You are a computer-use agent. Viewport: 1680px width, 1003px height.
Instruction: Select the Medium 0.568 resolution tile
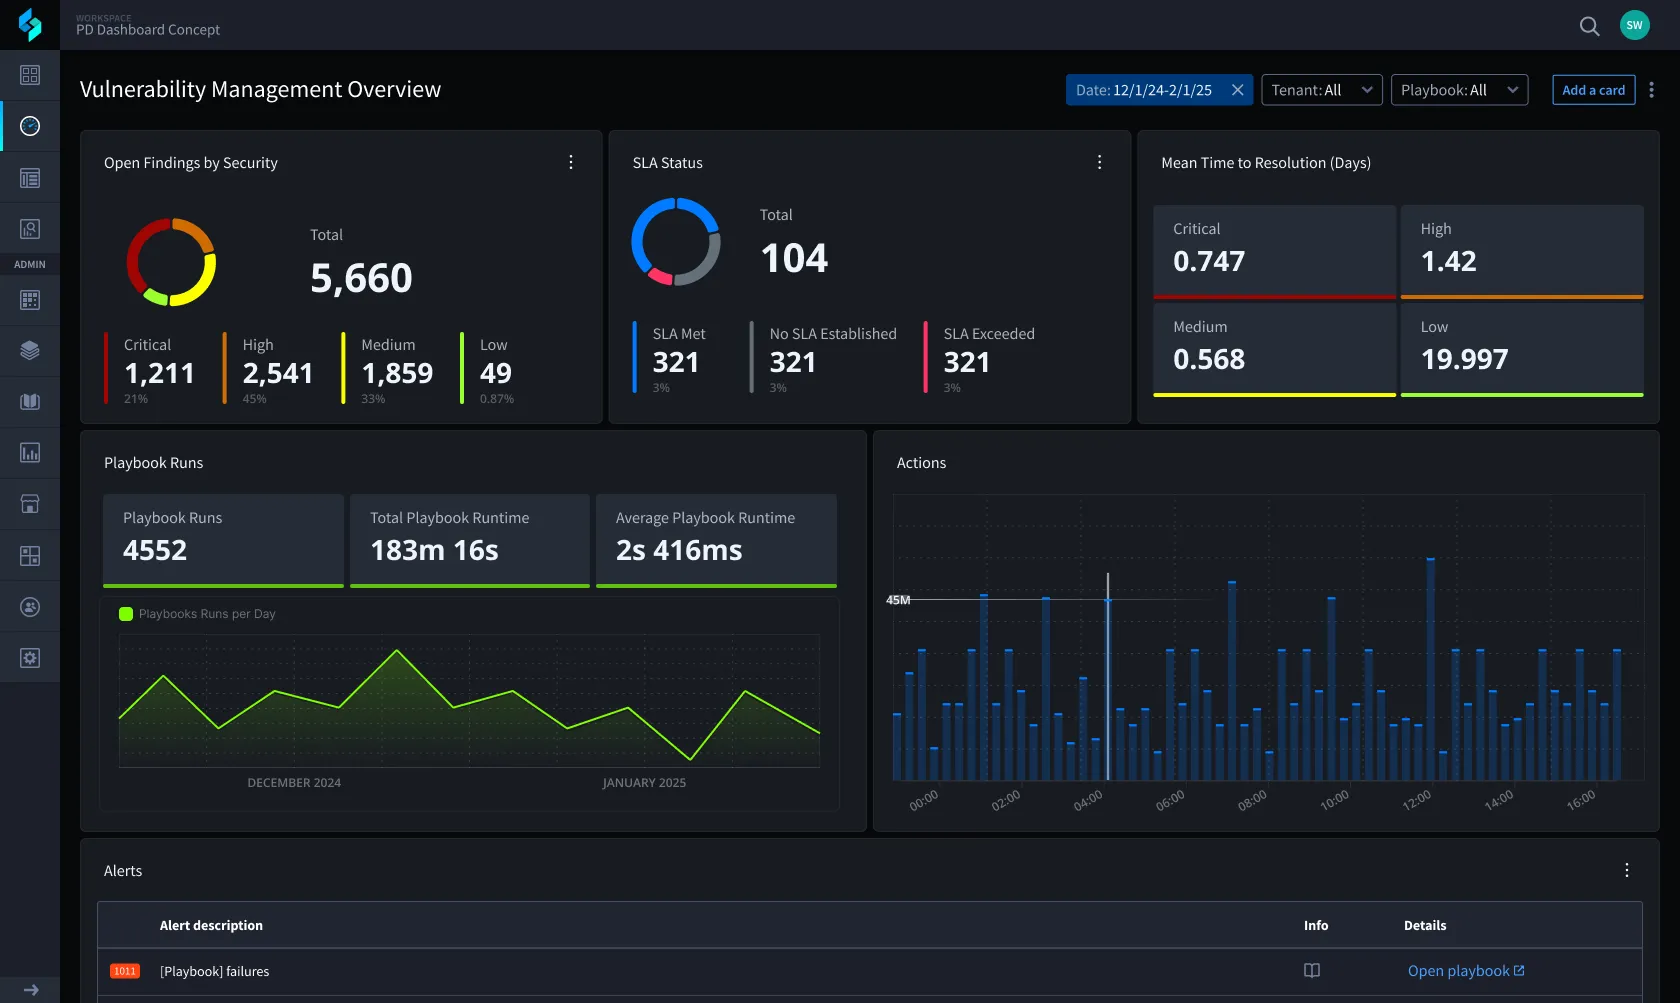[x=1274, y=350]
